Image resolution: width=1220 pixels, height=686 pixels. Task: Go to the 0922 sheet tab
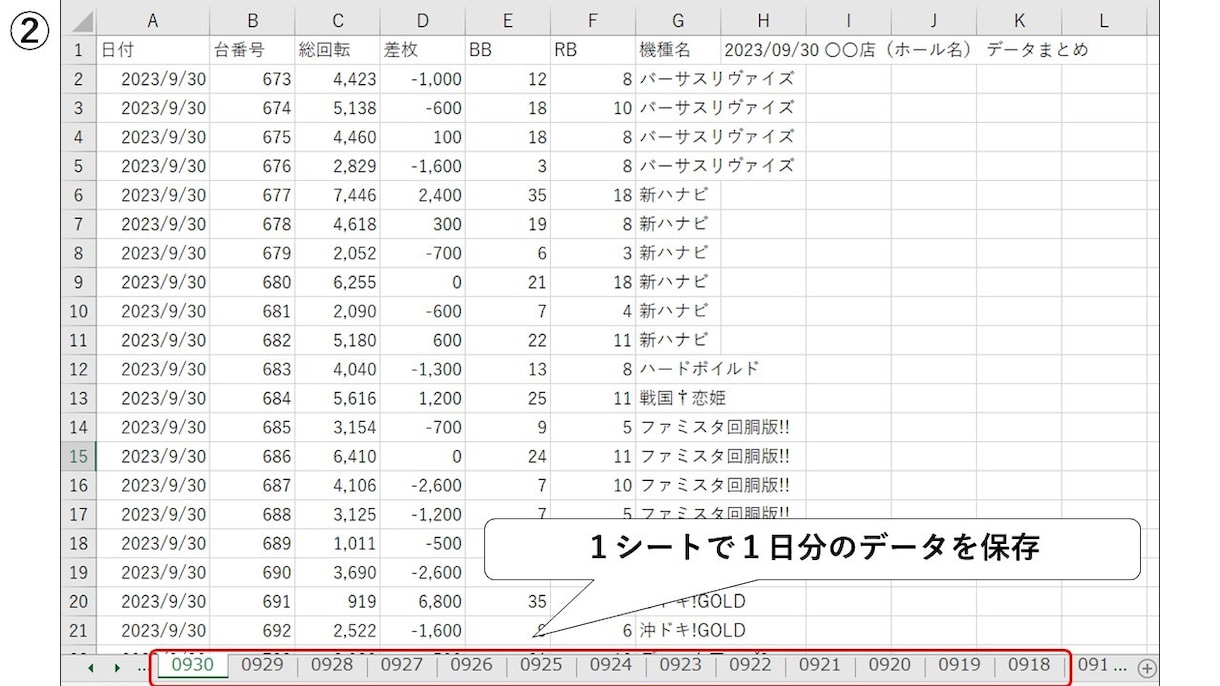[x=751, y=665]
